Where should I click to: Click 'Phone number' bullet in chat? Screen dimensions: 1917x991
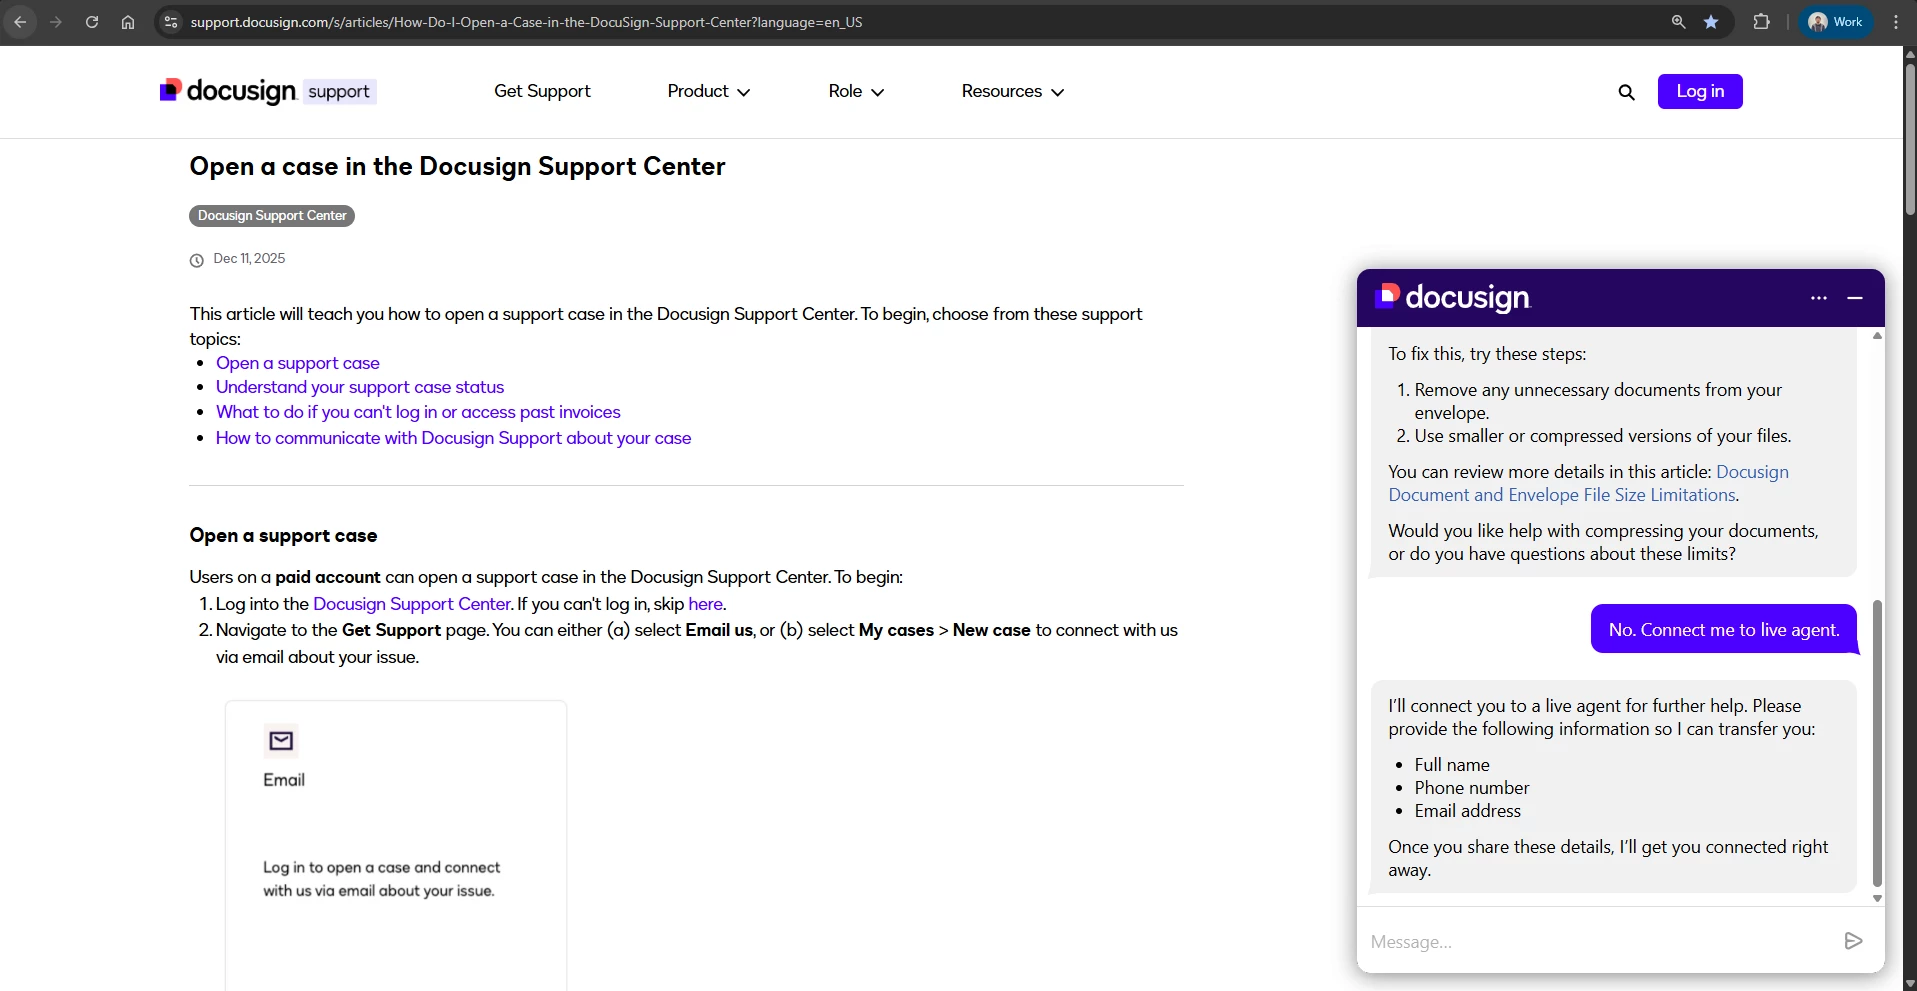click(1472, 787)
